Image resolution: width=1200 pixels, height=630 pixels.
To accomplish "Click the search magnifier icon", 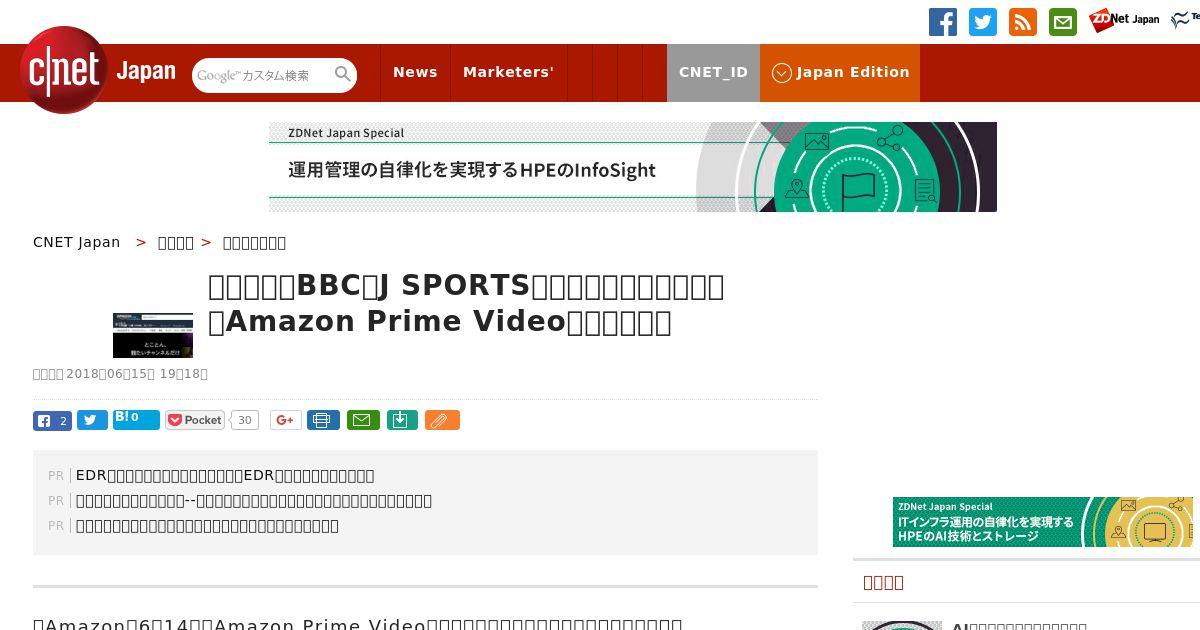I will (x=343, y=74).
